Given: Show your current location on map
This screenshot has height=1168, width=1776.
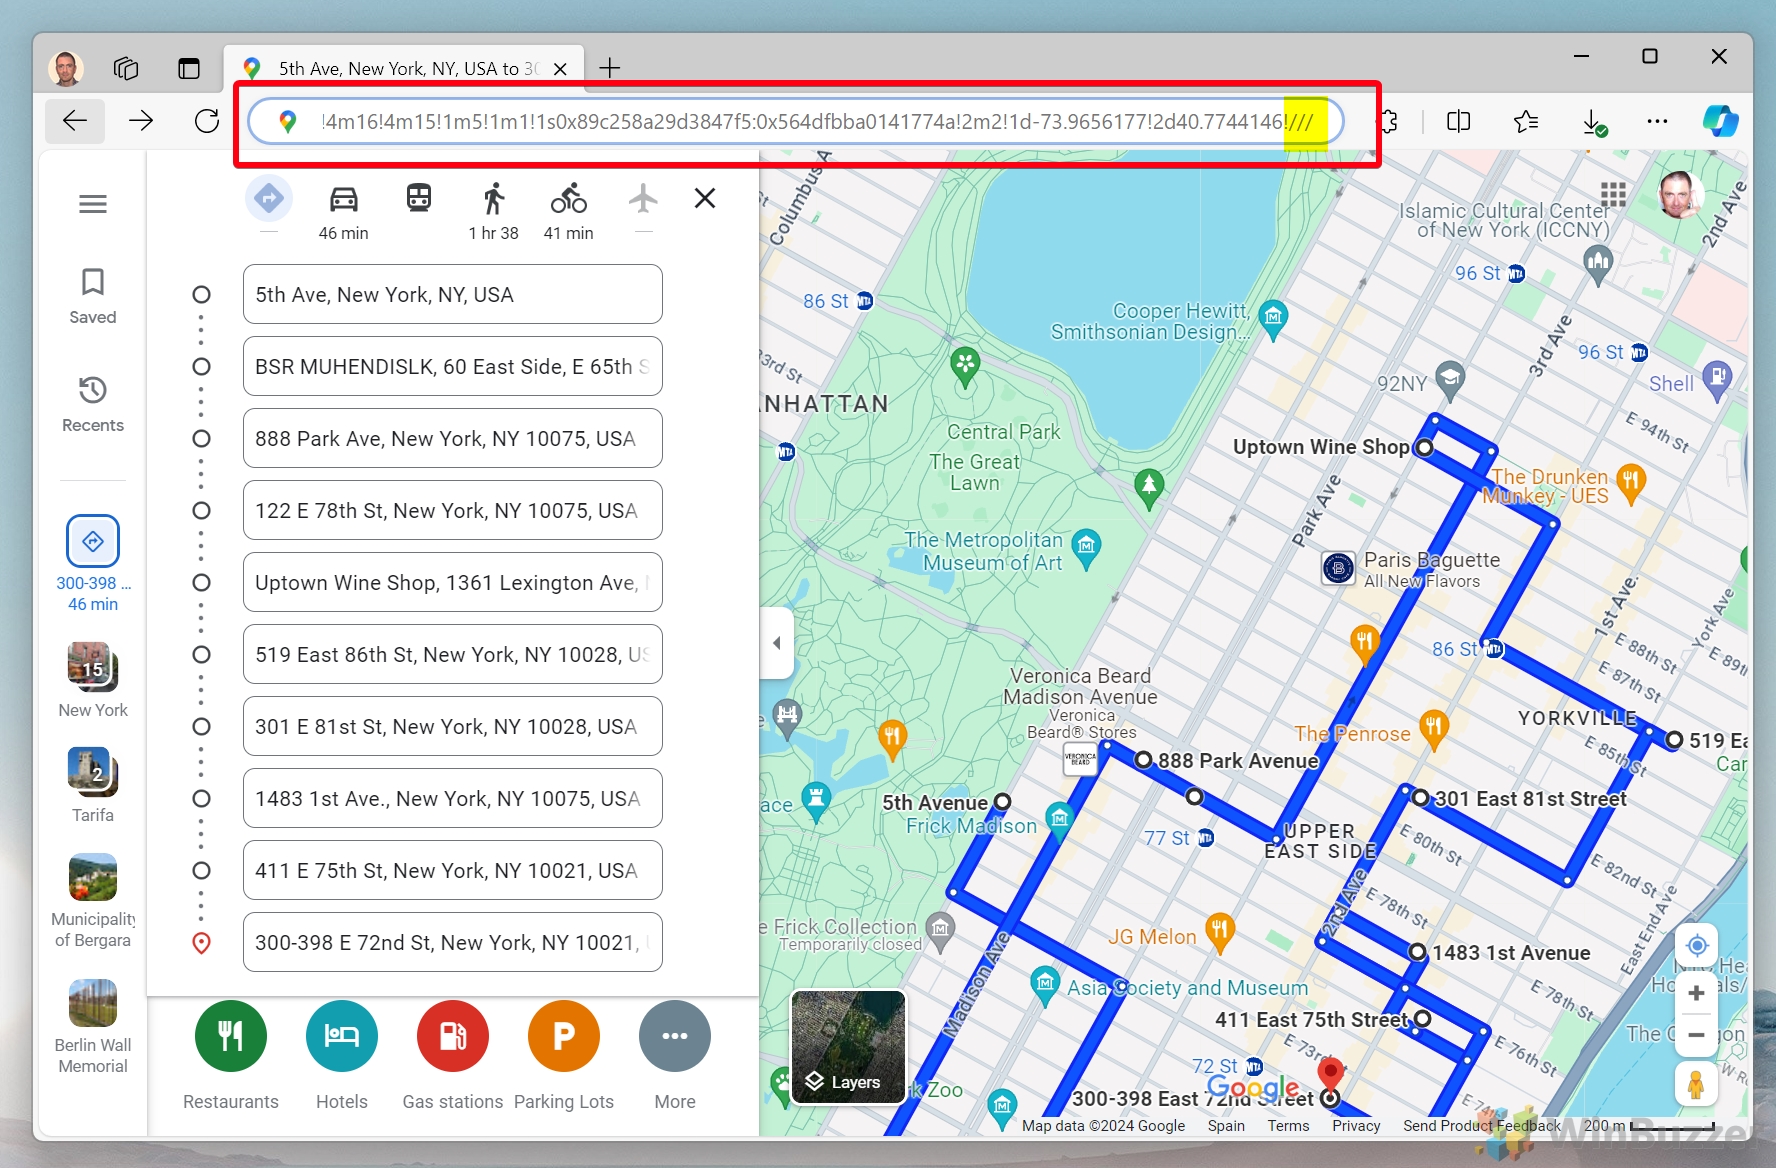Looking at the screenshot, I should click(1696, 945).
